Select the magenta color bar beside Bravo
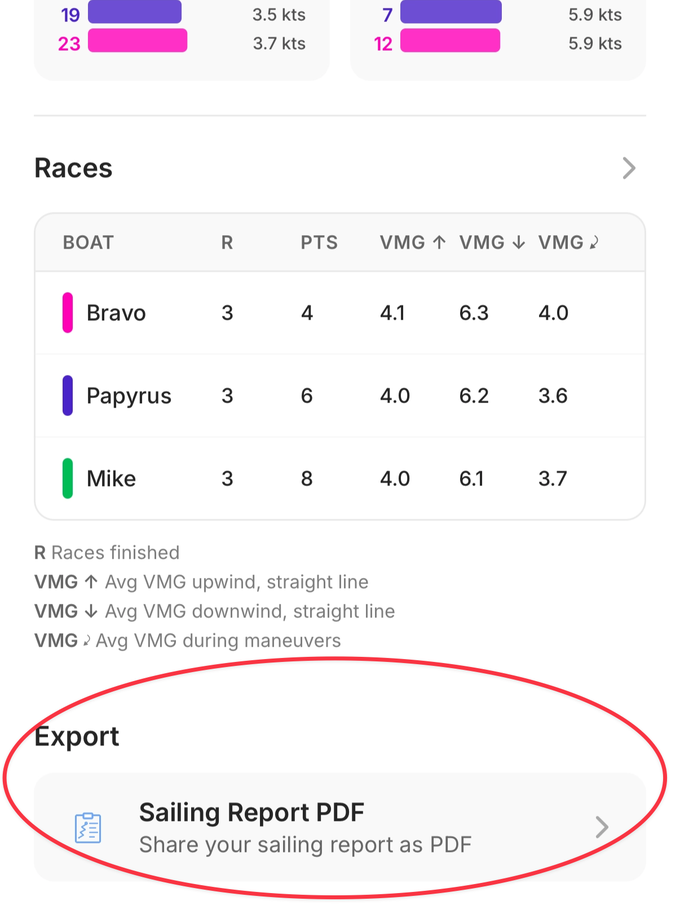 click(66, 312)
